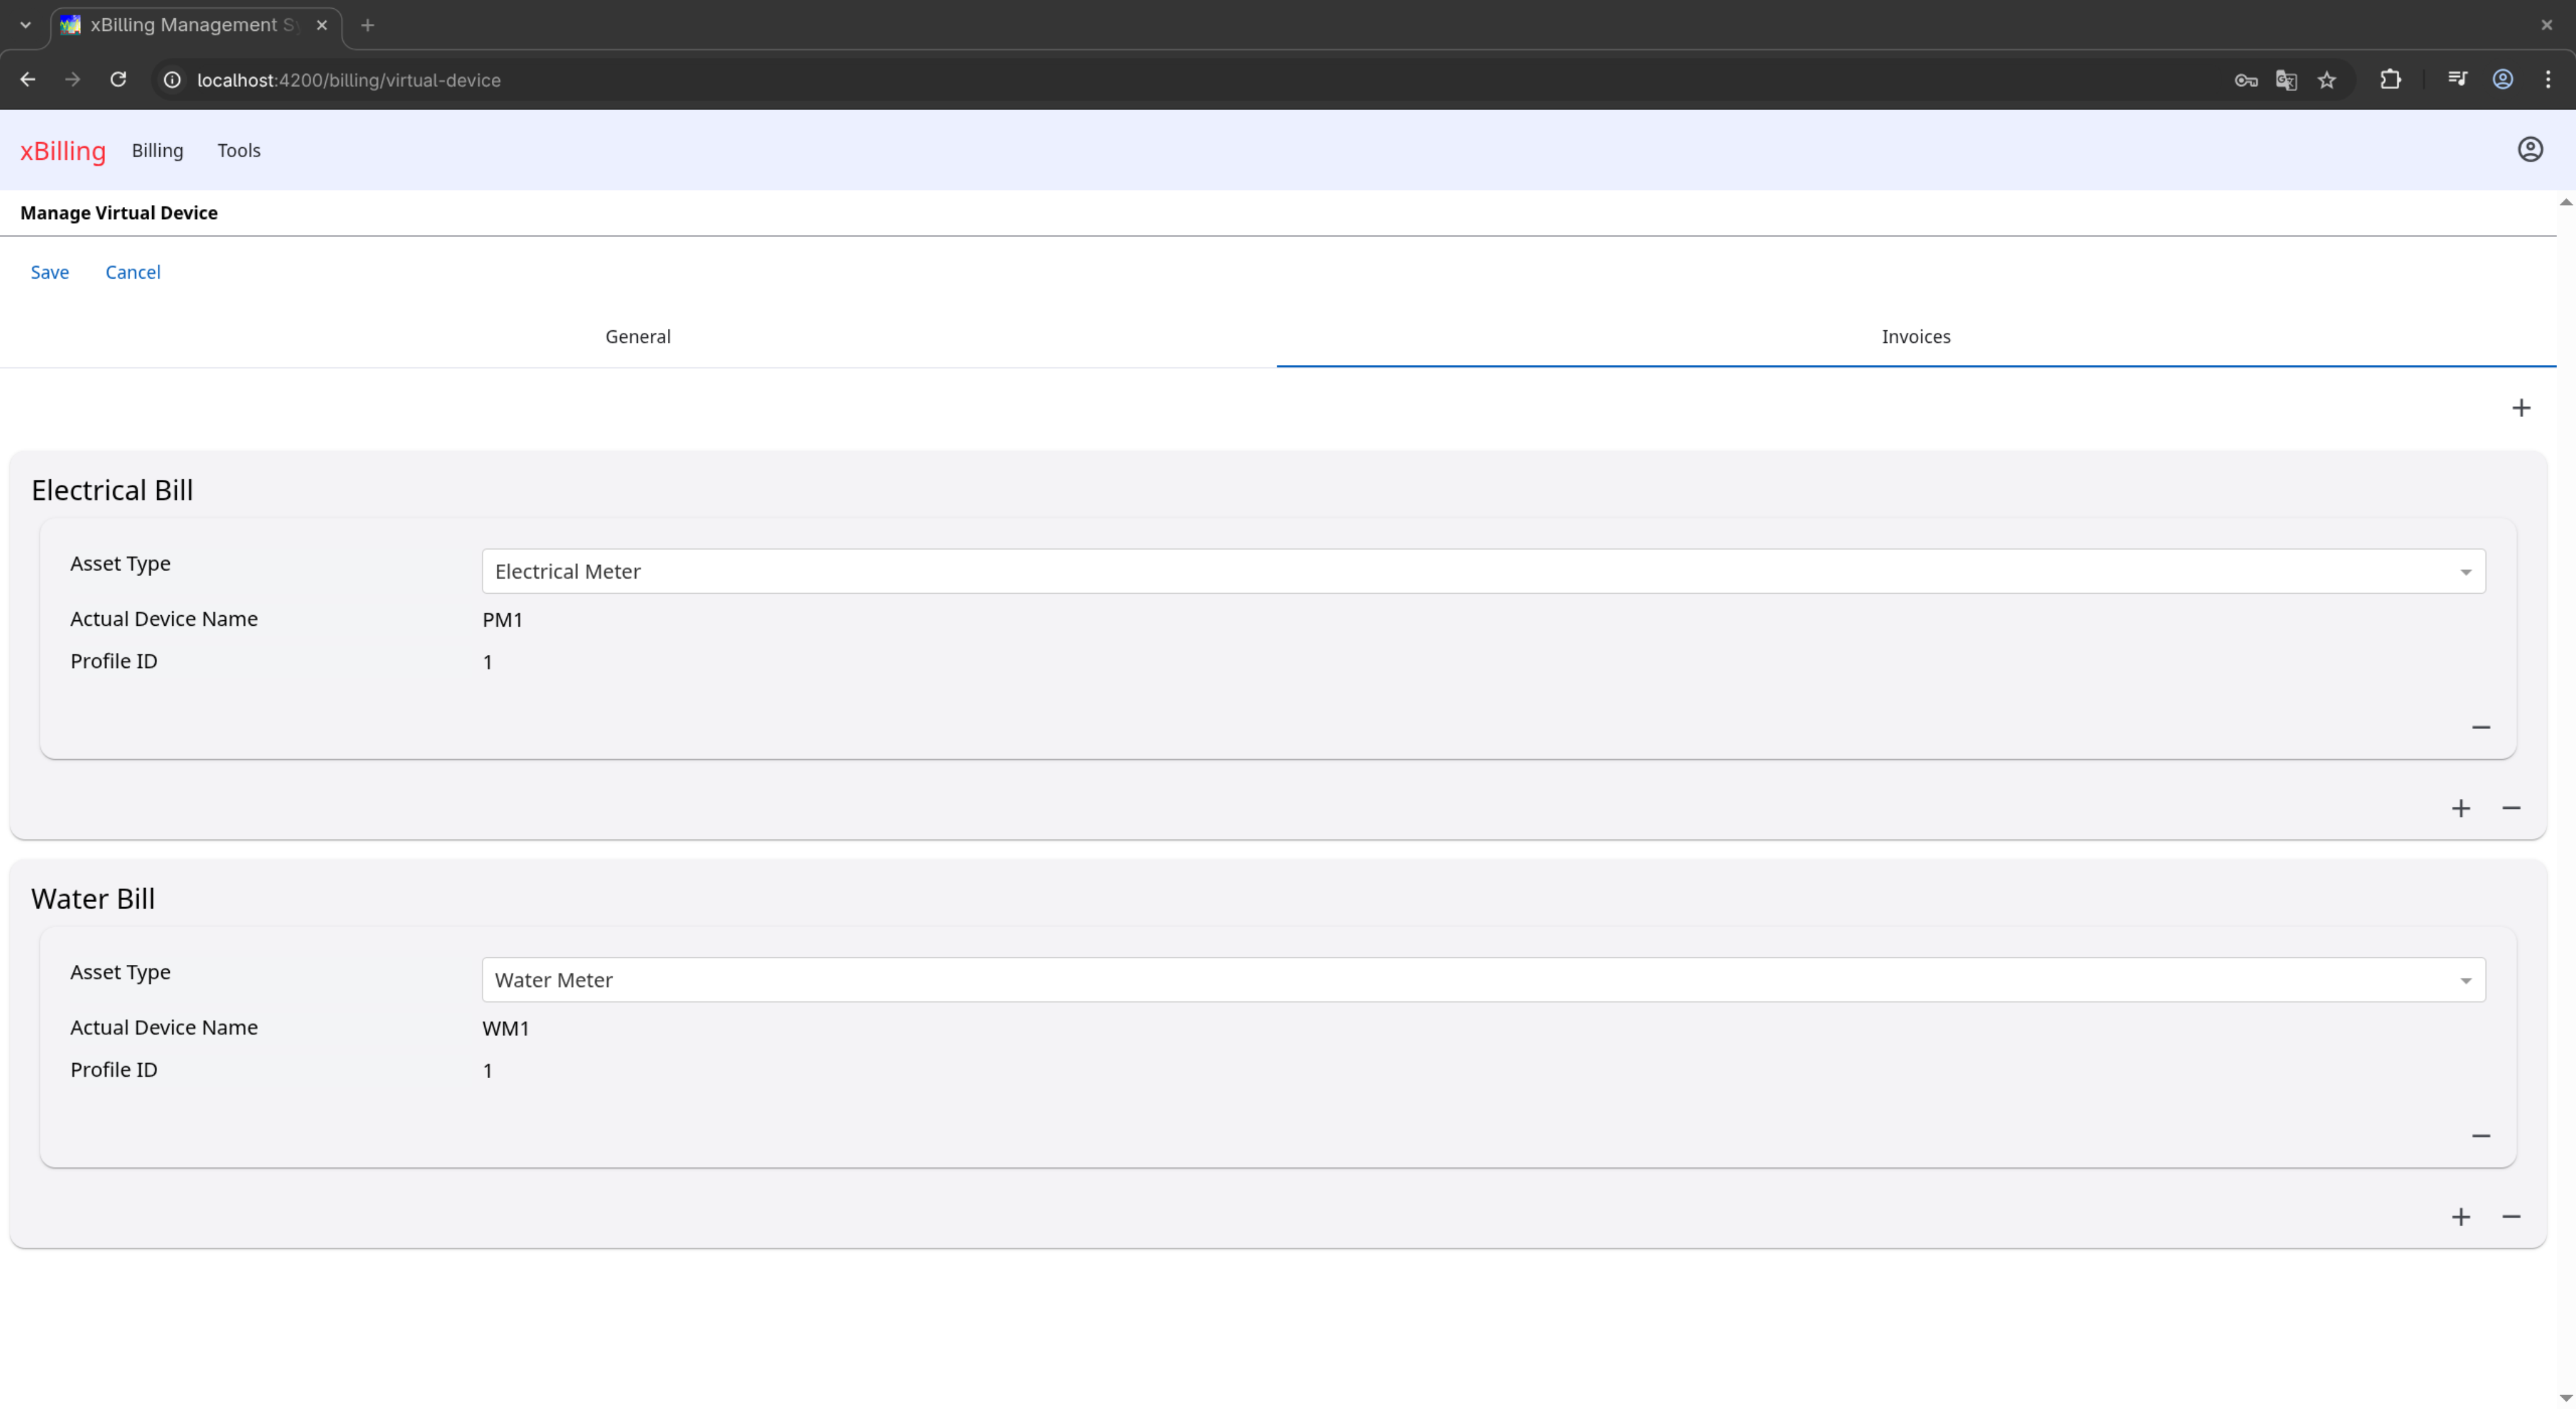Remove the WM1 device row in Water Bill
Screen dimensions: 2576x1409
2480,1136
